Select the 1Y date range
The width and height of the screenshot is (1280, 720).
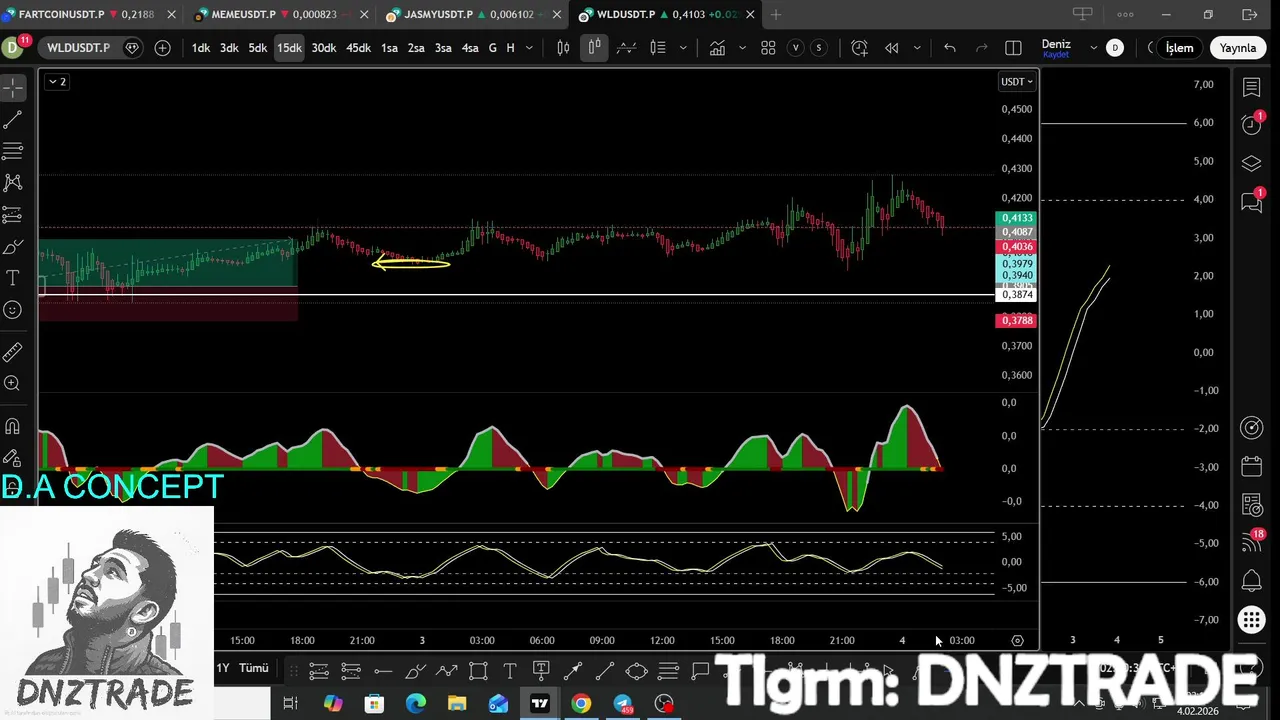[x=223, y=668]
